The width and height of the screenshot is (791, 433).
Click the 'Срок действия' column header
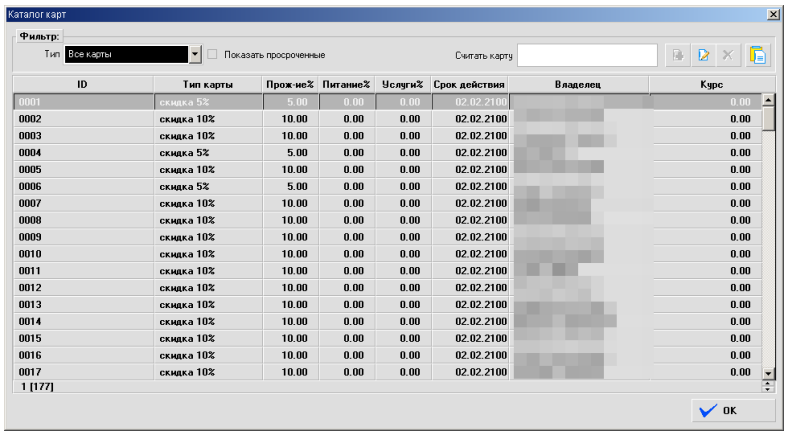tap(470, 85)
